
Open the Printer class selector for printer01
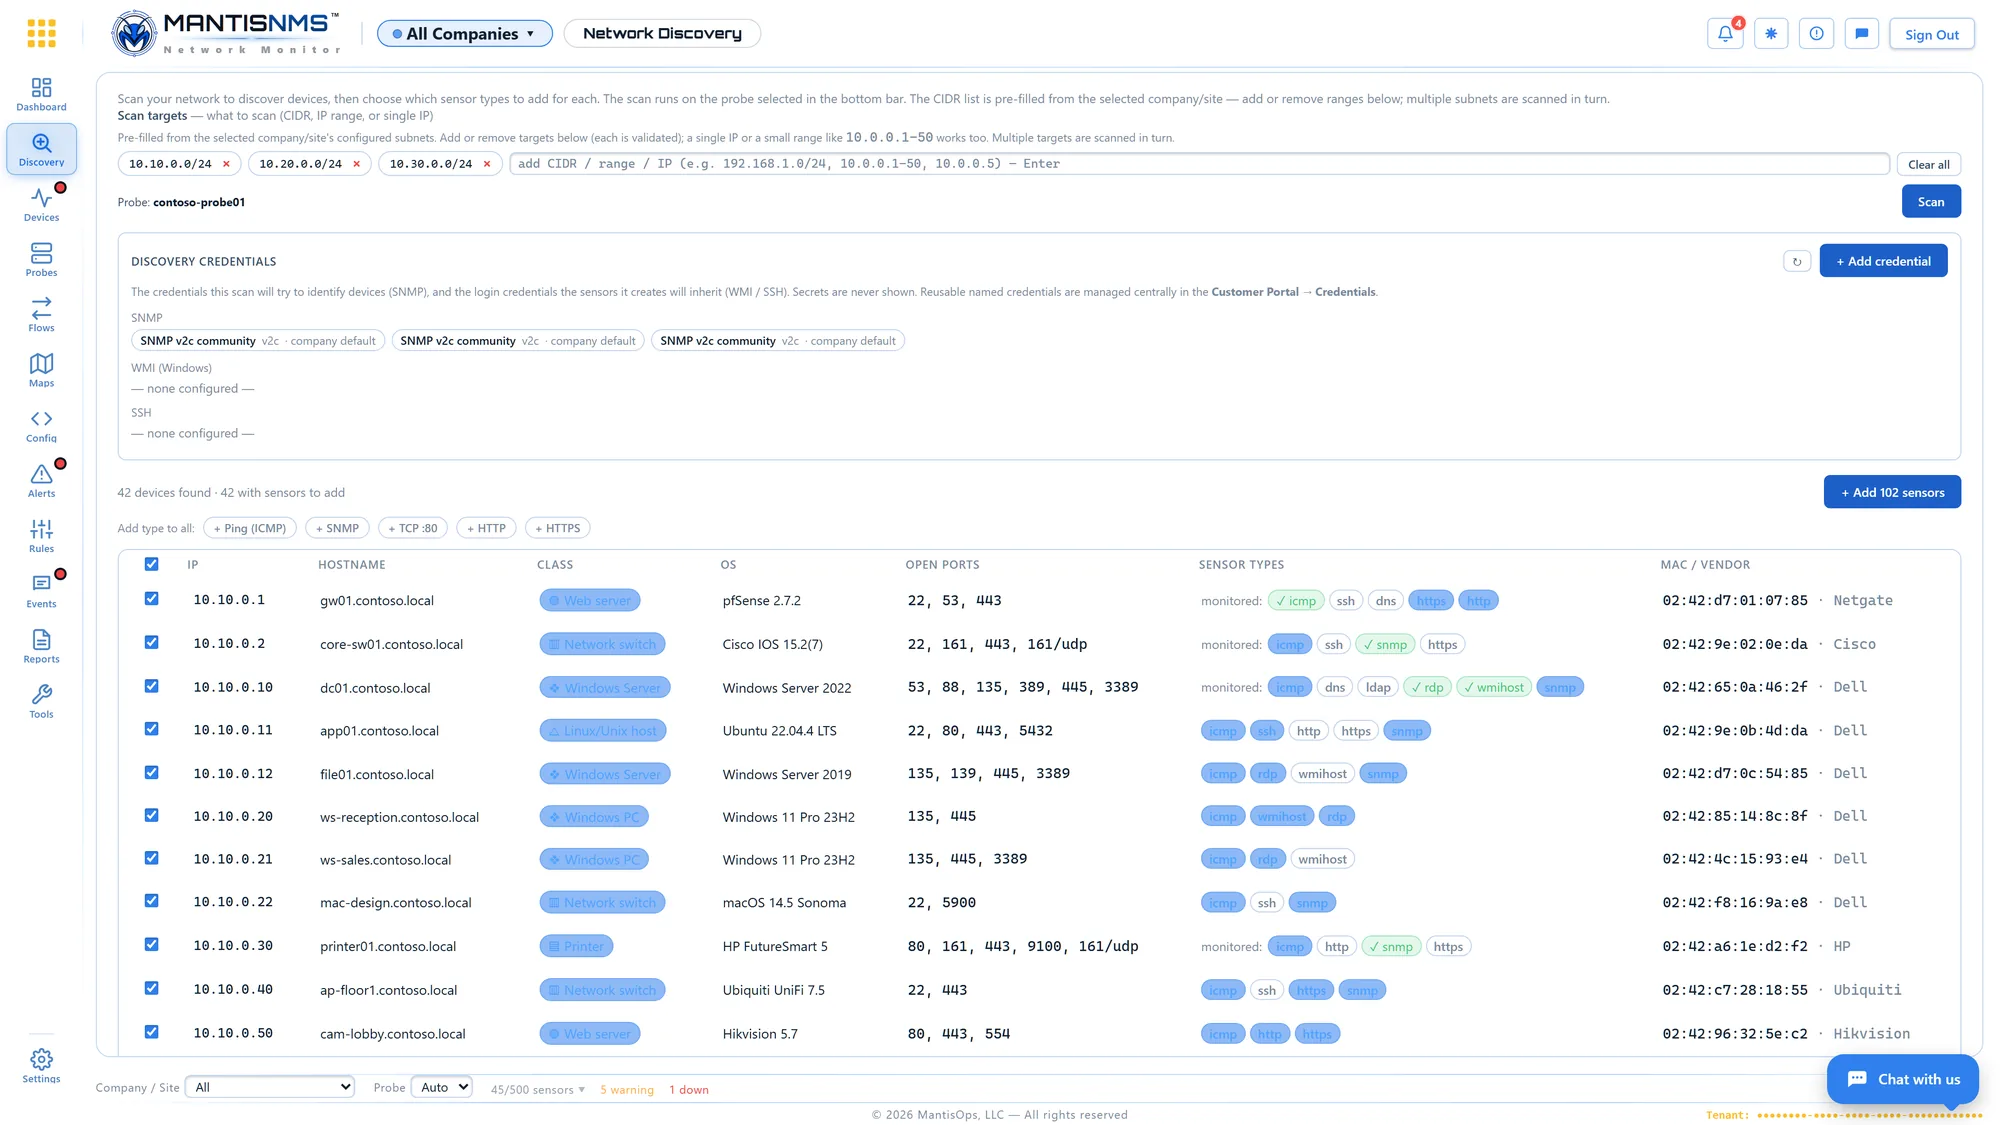pos(576,947)
